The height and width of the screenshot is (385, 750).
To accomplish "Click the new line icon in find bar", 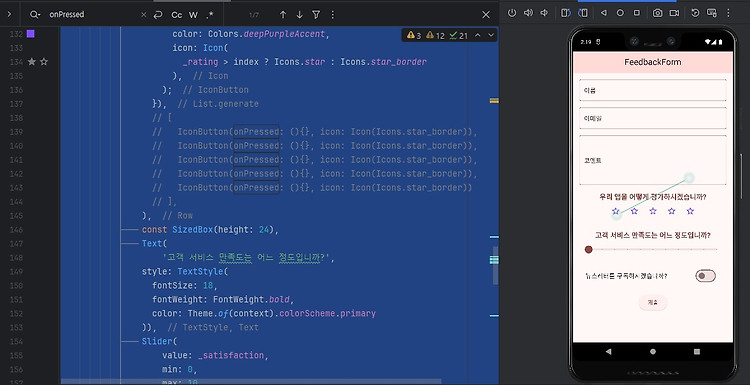I will pos(158,15).
